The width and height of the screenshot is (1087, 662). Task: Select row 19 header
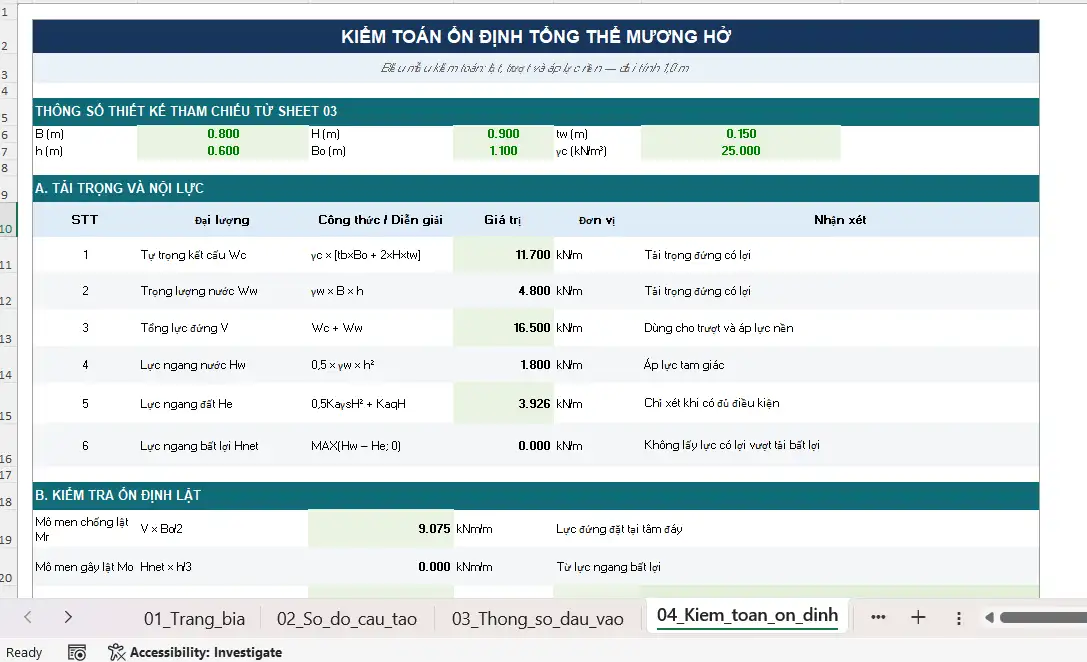pos(8,528)
